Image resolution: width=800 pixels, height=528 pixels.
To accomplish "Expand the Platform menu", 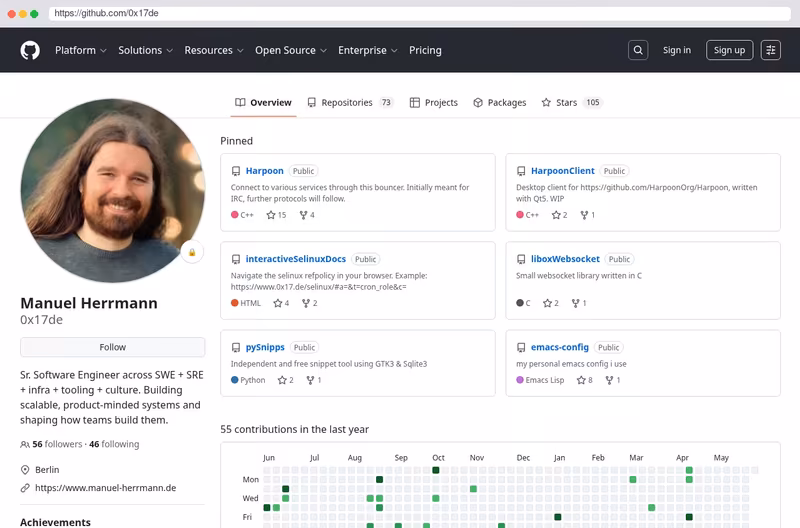I will (81, 50).
